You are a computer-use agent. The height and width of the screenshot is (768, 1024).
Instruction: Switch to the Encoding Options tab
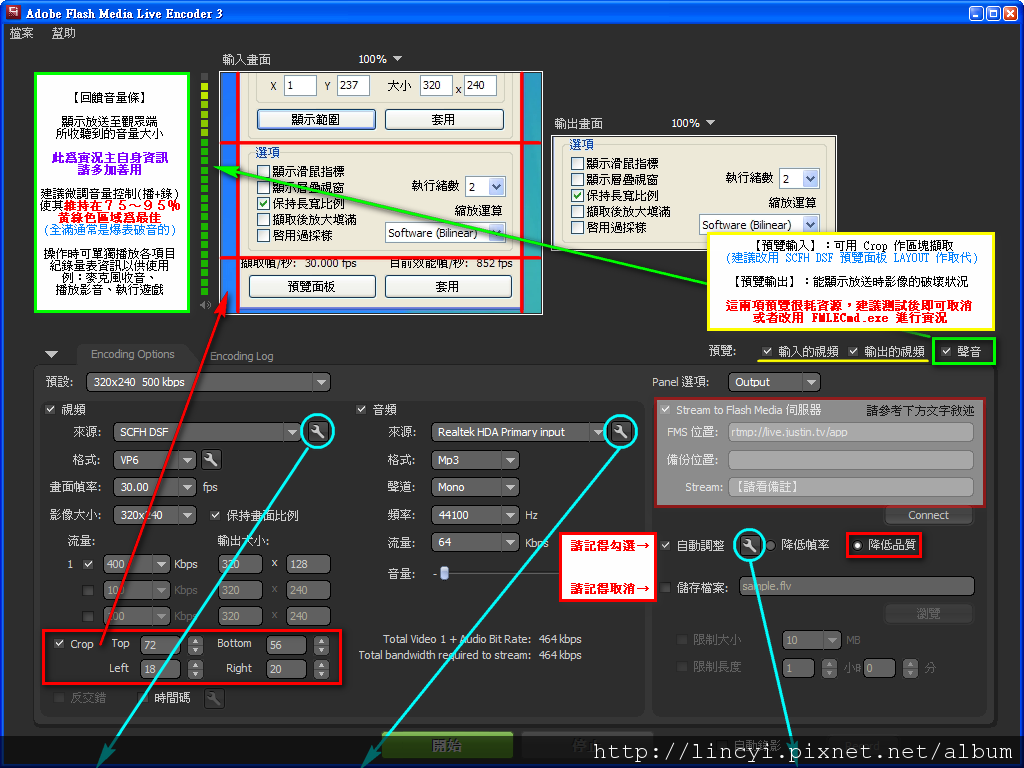coord(133,354)
